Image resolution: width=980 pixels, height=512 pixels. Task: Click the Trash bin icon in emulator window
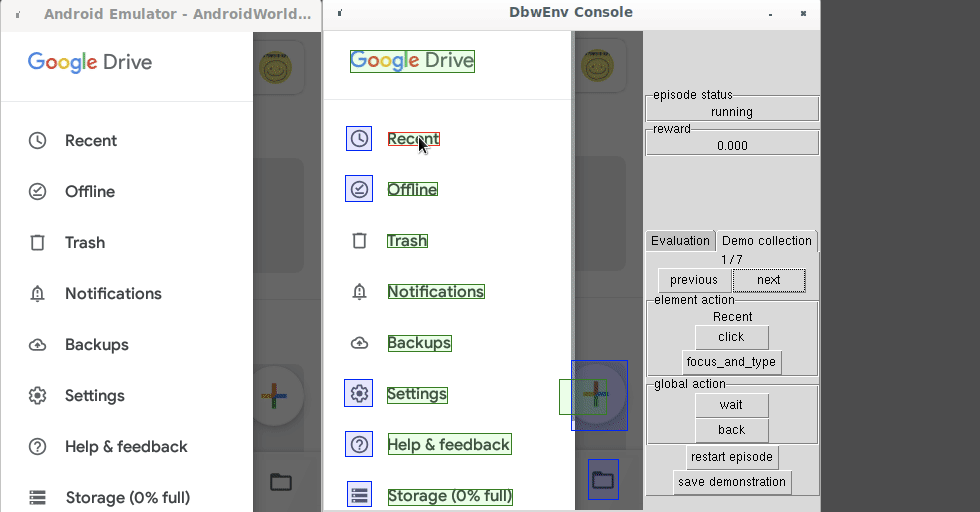pyautogui.click(x=38, y=243)
